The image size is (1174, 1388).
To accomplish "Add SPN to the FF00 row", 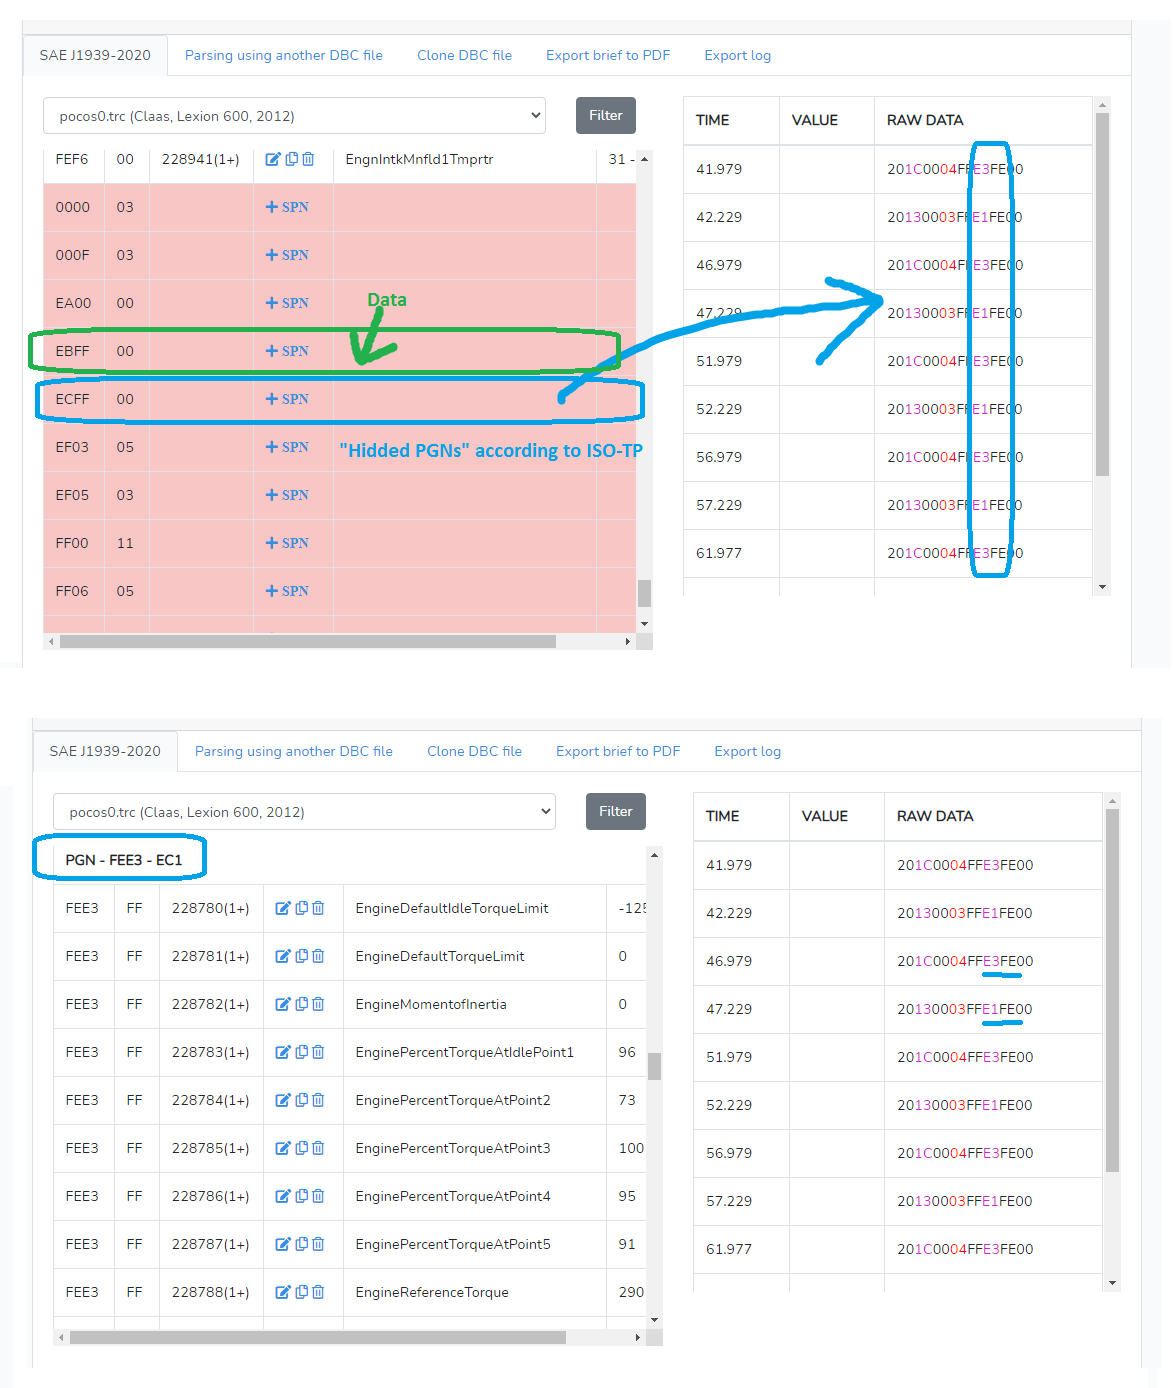I will [287, 543].
